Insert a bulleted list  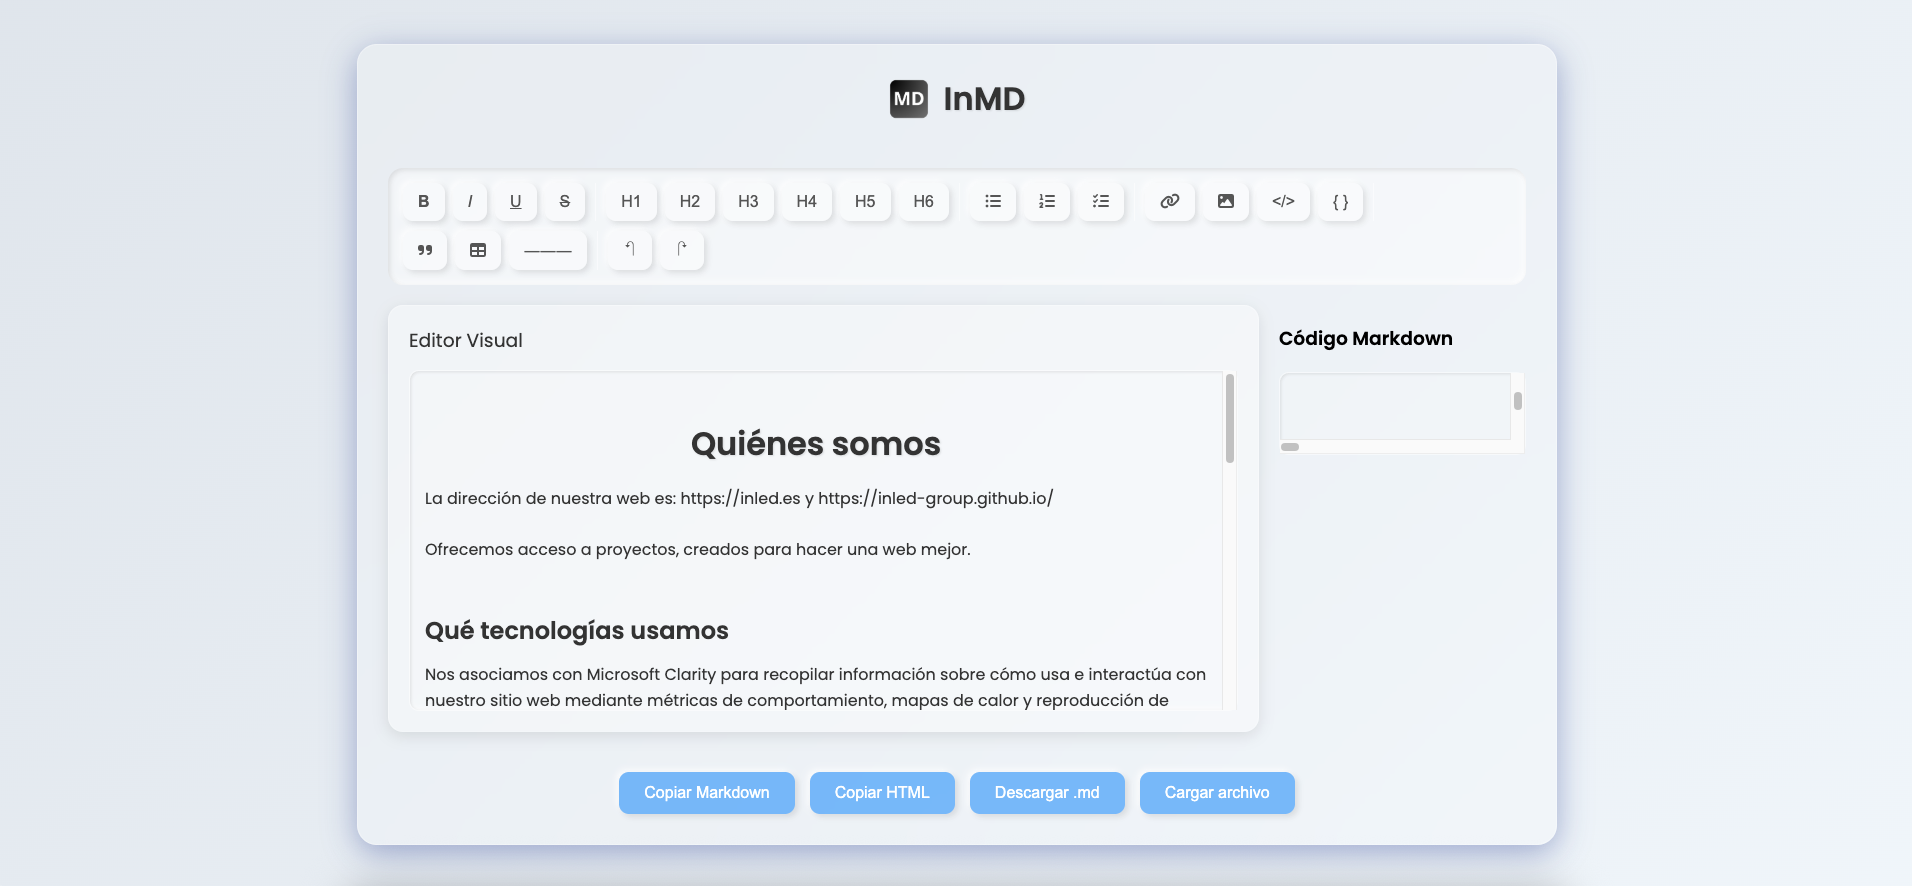992,201
